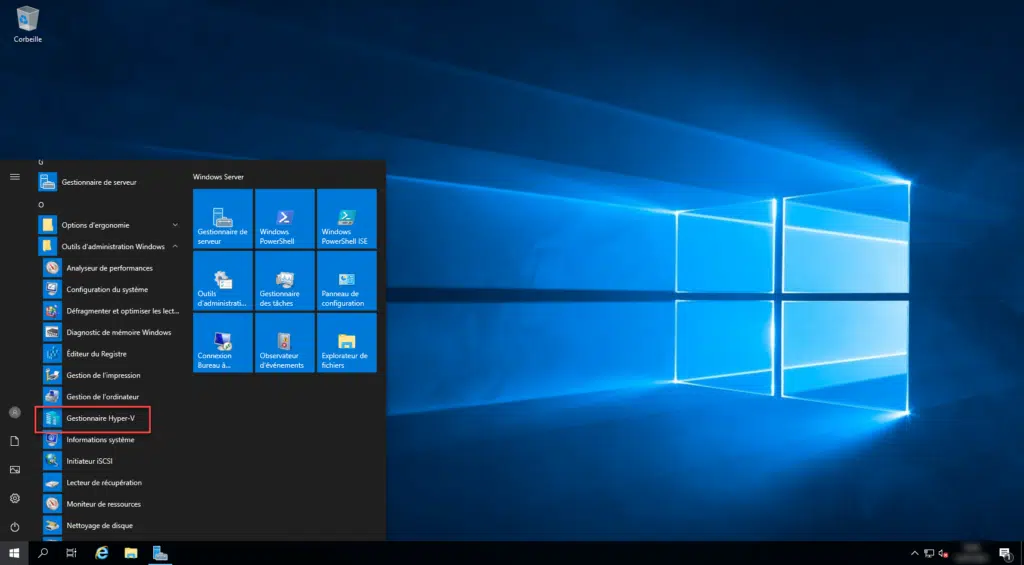The image size is (1024, 565).
Task: Launch Initiateur iSCSI
Action: (x=108, y=461)
